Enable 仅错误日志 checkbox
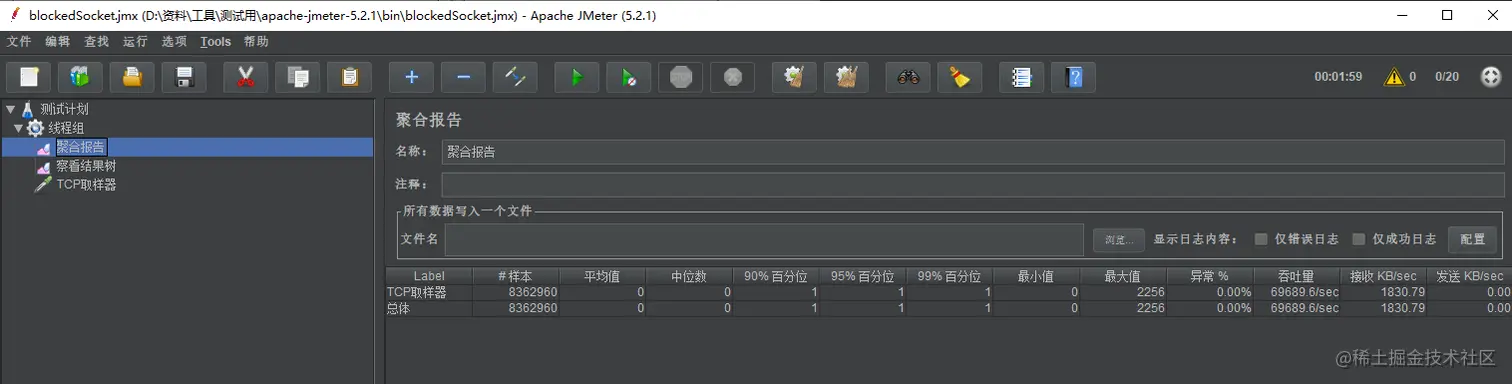This screenshot has height=384, width=1512. [x=1261, y=239]
